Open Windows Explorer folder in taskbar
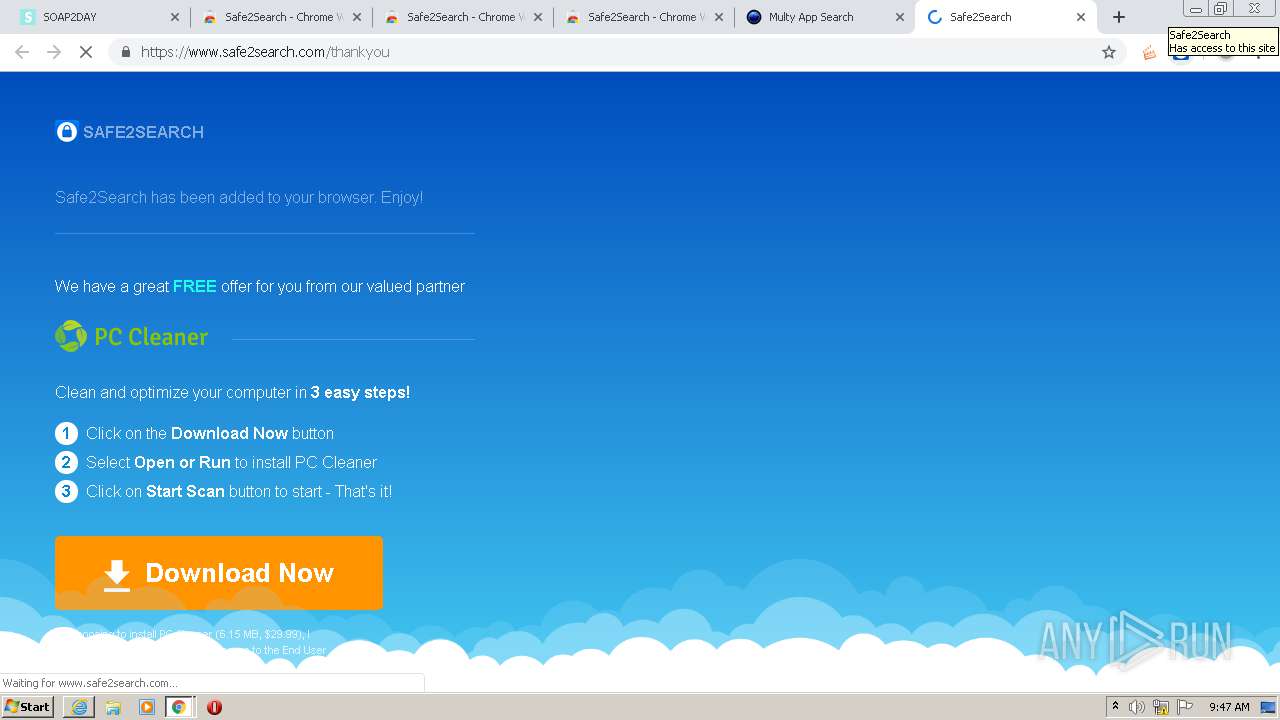 tap(113, 707)
